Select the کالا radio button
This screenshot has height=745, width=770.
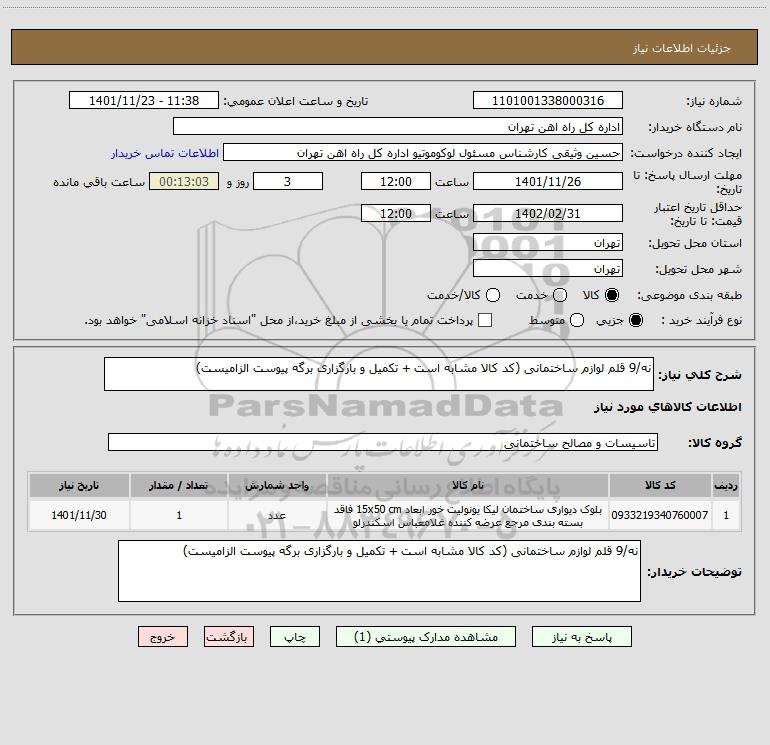[612, 295]
